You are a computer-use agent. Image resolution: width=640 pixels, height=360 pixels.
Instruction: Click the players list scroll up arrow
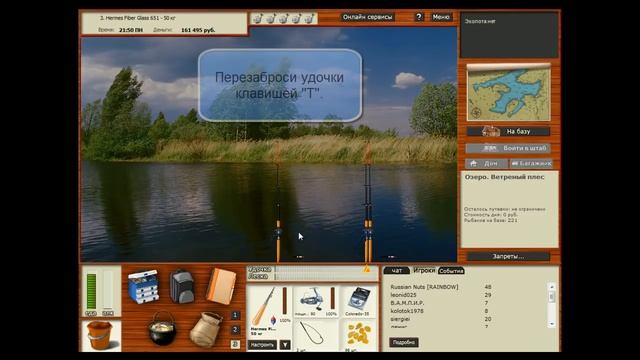click(551, 287)
